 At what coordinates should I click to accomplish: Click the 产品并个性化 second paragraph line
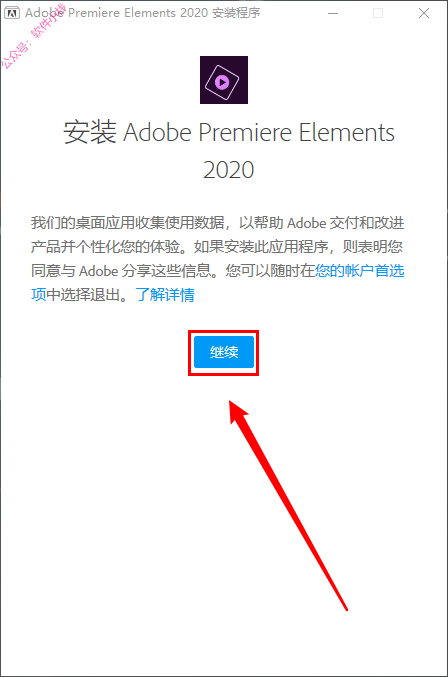(217, 247)
